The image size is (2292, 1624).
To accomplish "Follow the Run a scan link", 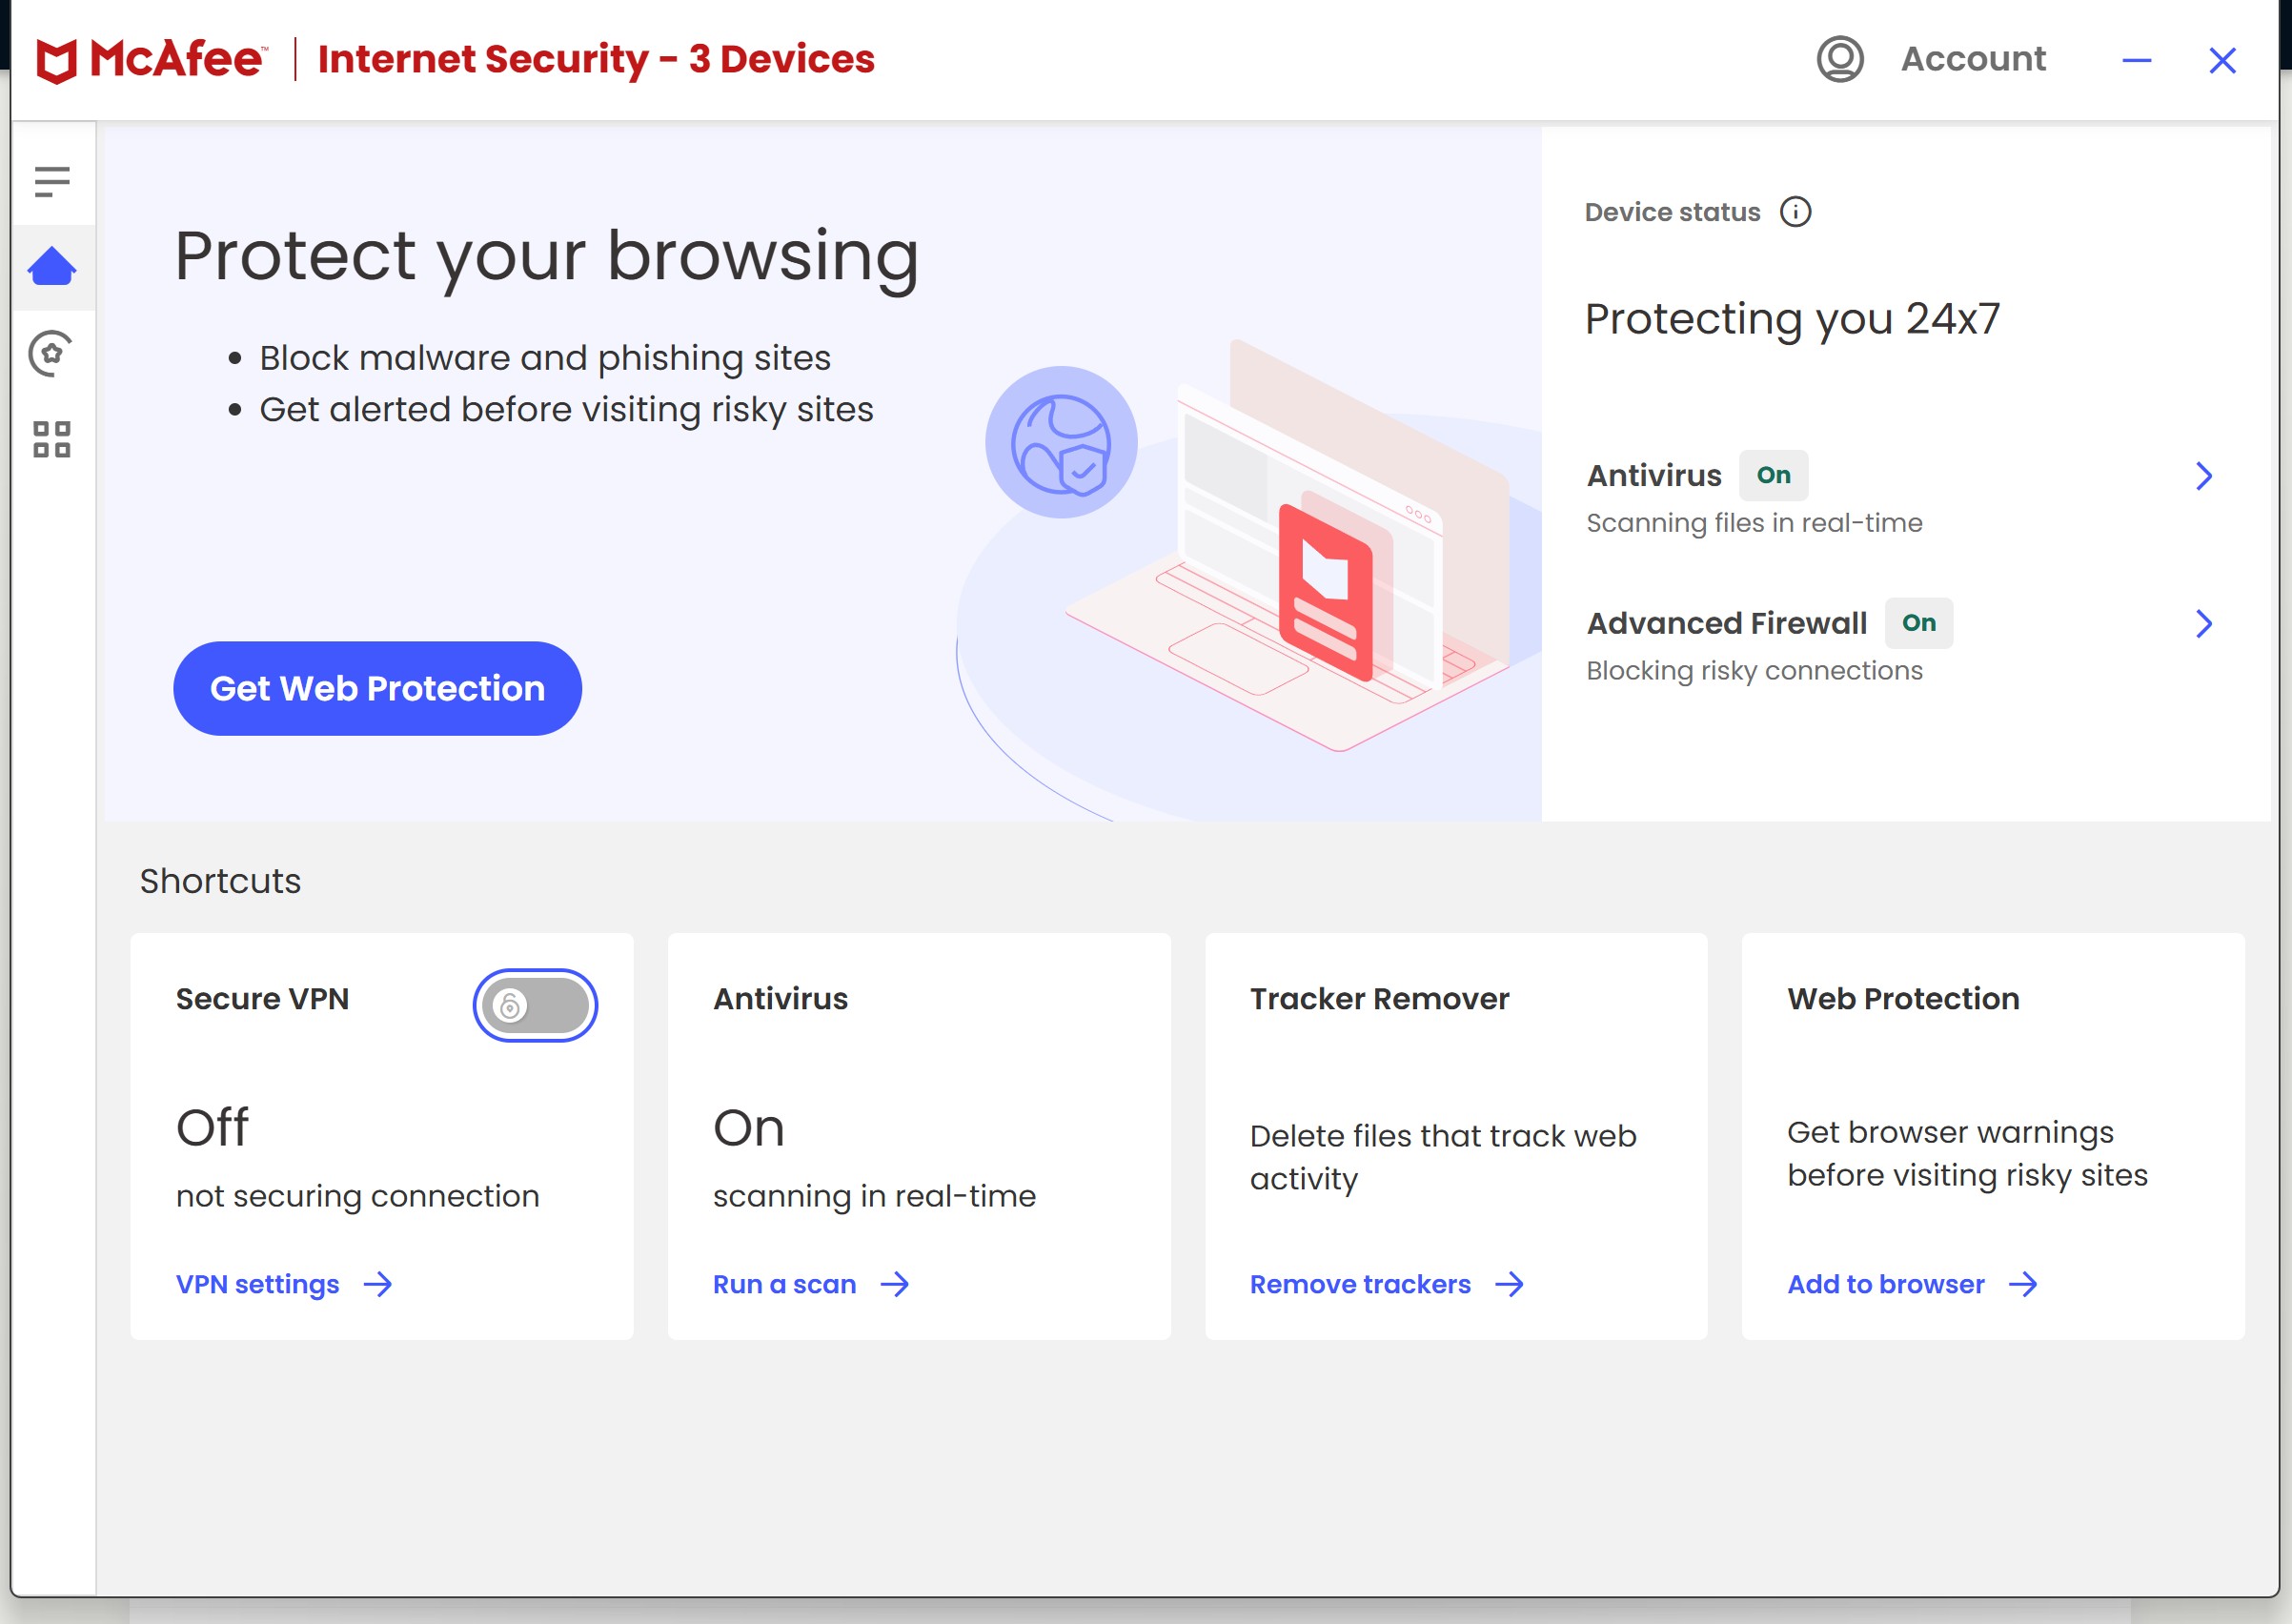I will (785, 1284).
